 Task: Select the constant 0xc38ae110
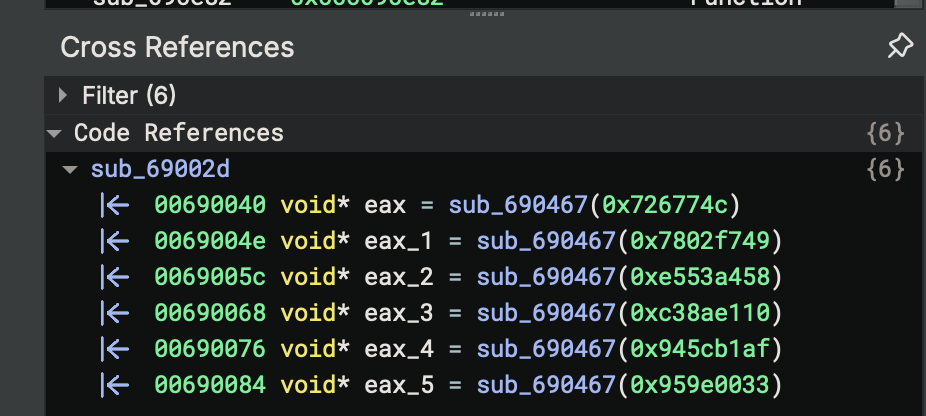[700, 313]
